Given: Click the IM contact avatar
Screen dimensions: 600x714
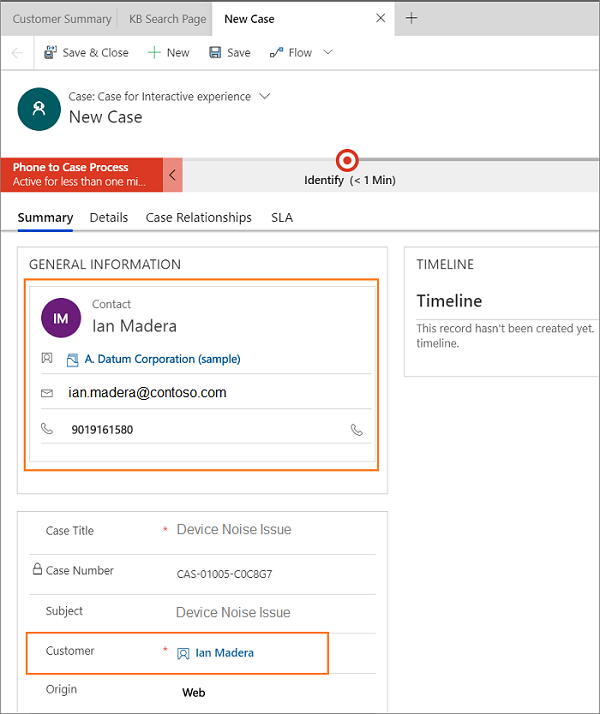Looking at the screenshot, I should click(x=61, y=318).
